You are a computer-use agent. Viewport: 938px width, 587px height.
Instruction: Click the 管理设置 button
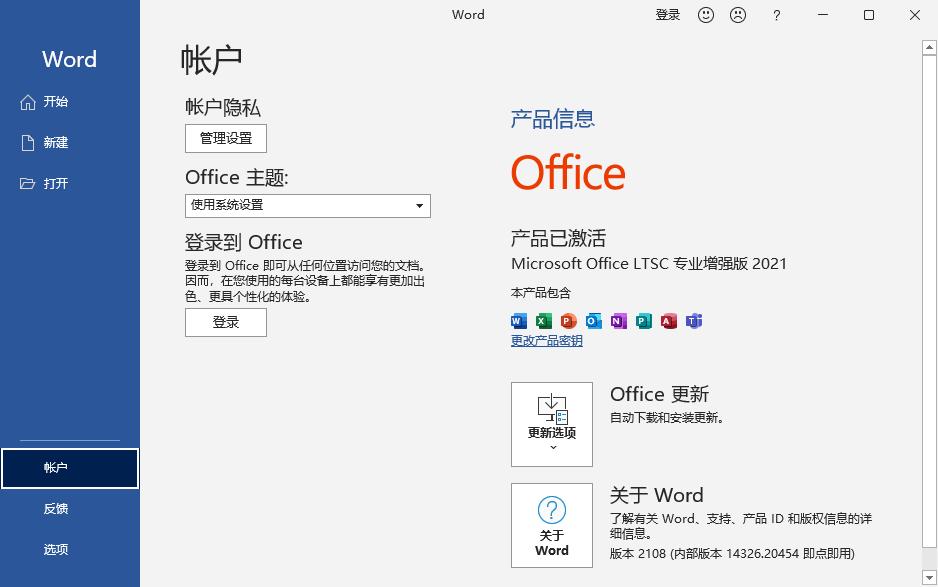coord(225,138)
